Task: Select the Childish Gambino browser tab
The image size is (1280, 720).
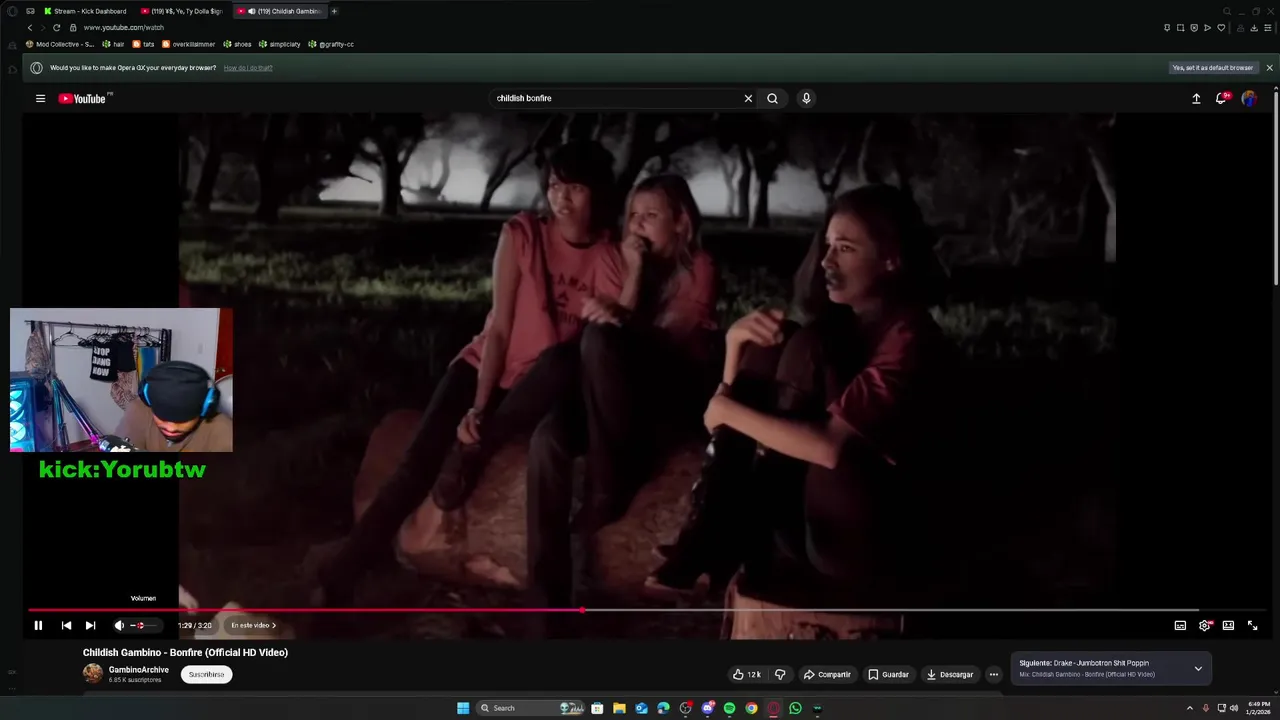Action: tap(278, 11)
